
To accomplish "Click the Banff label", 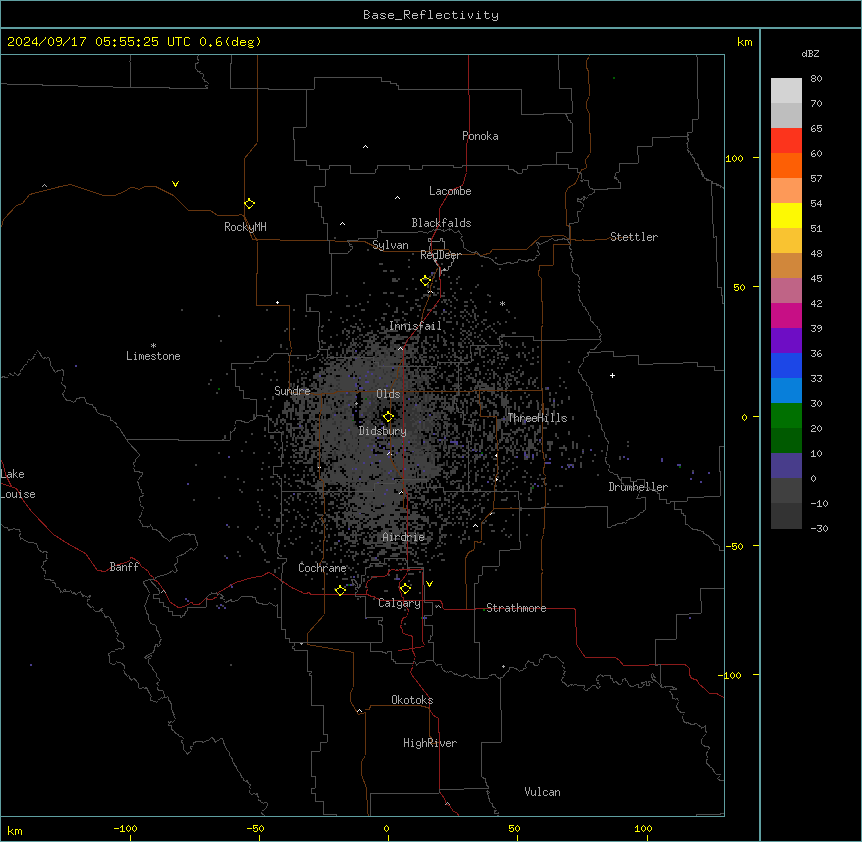I will click(124, 567).
